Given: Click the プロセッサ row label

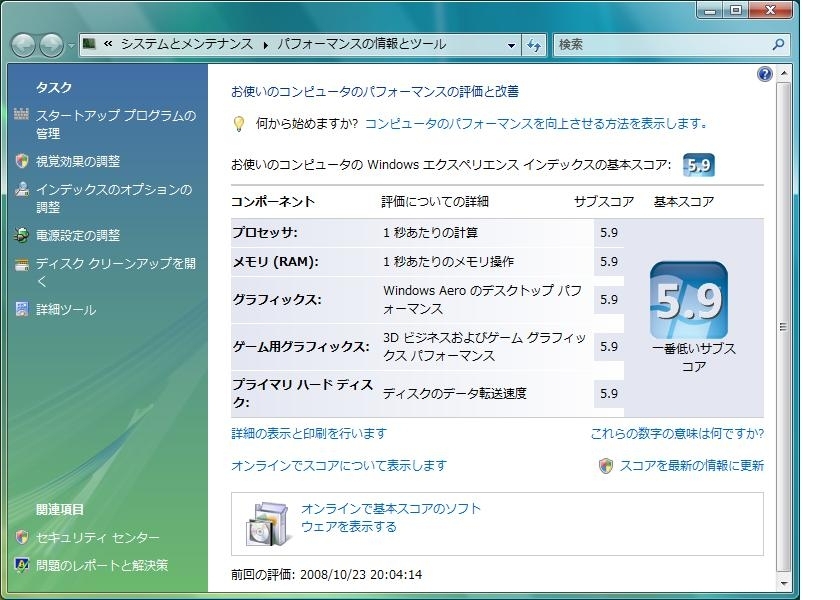Looking at the screenshot, I should 265,232.
